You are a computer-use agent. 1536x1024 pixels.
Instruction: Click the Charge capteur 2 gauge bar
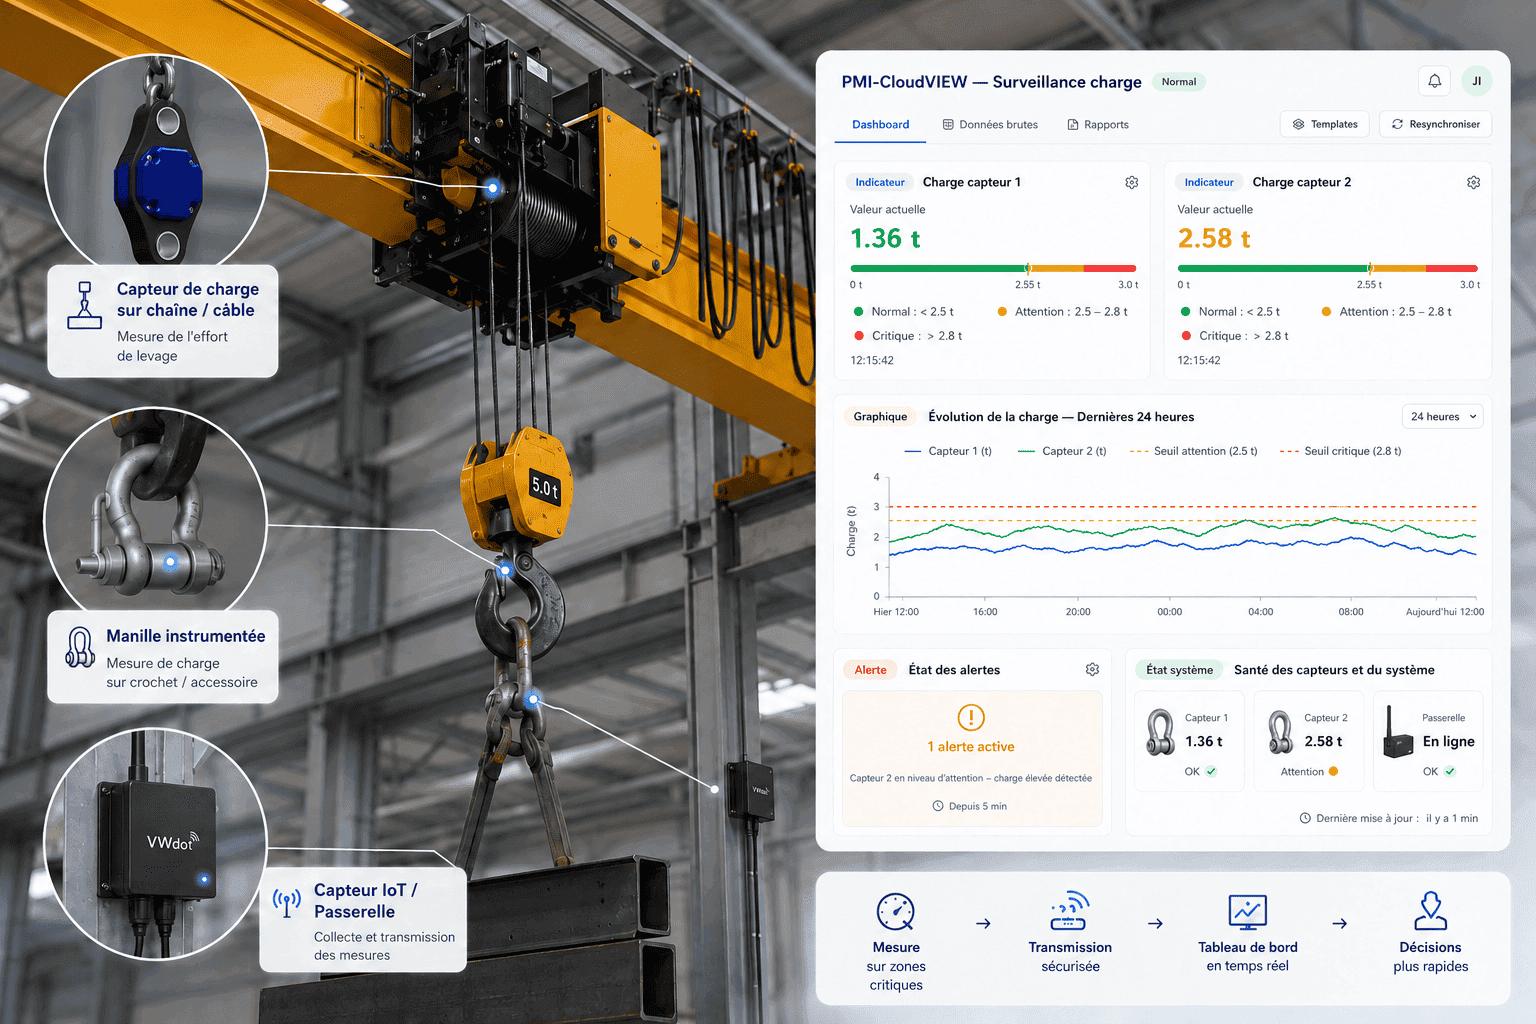[1328, 268]
